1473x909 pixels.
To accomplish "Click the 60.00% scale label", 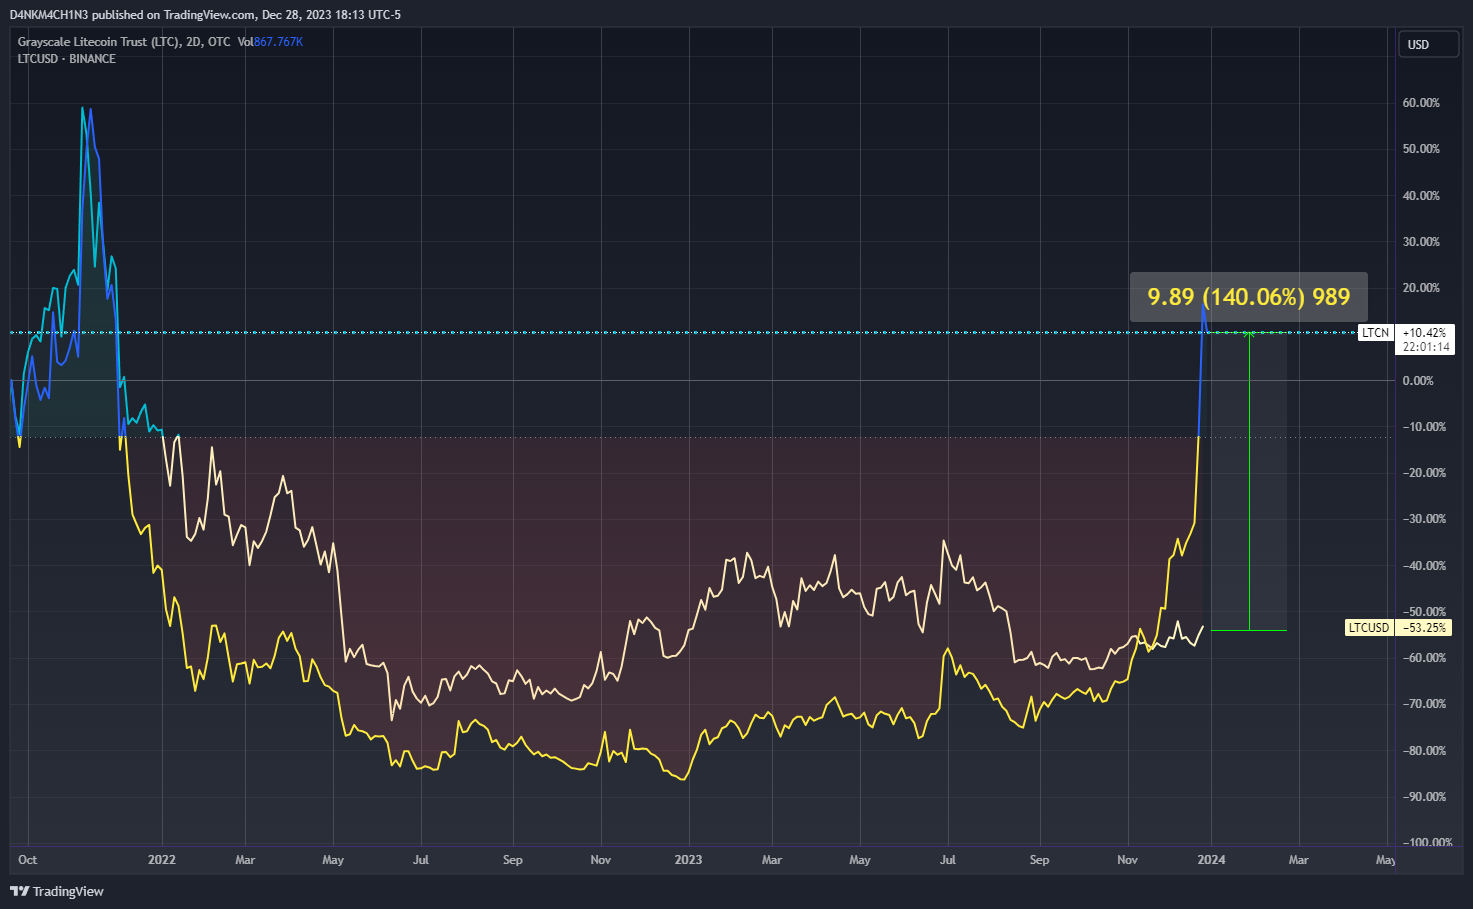I will pos(1421,103).
